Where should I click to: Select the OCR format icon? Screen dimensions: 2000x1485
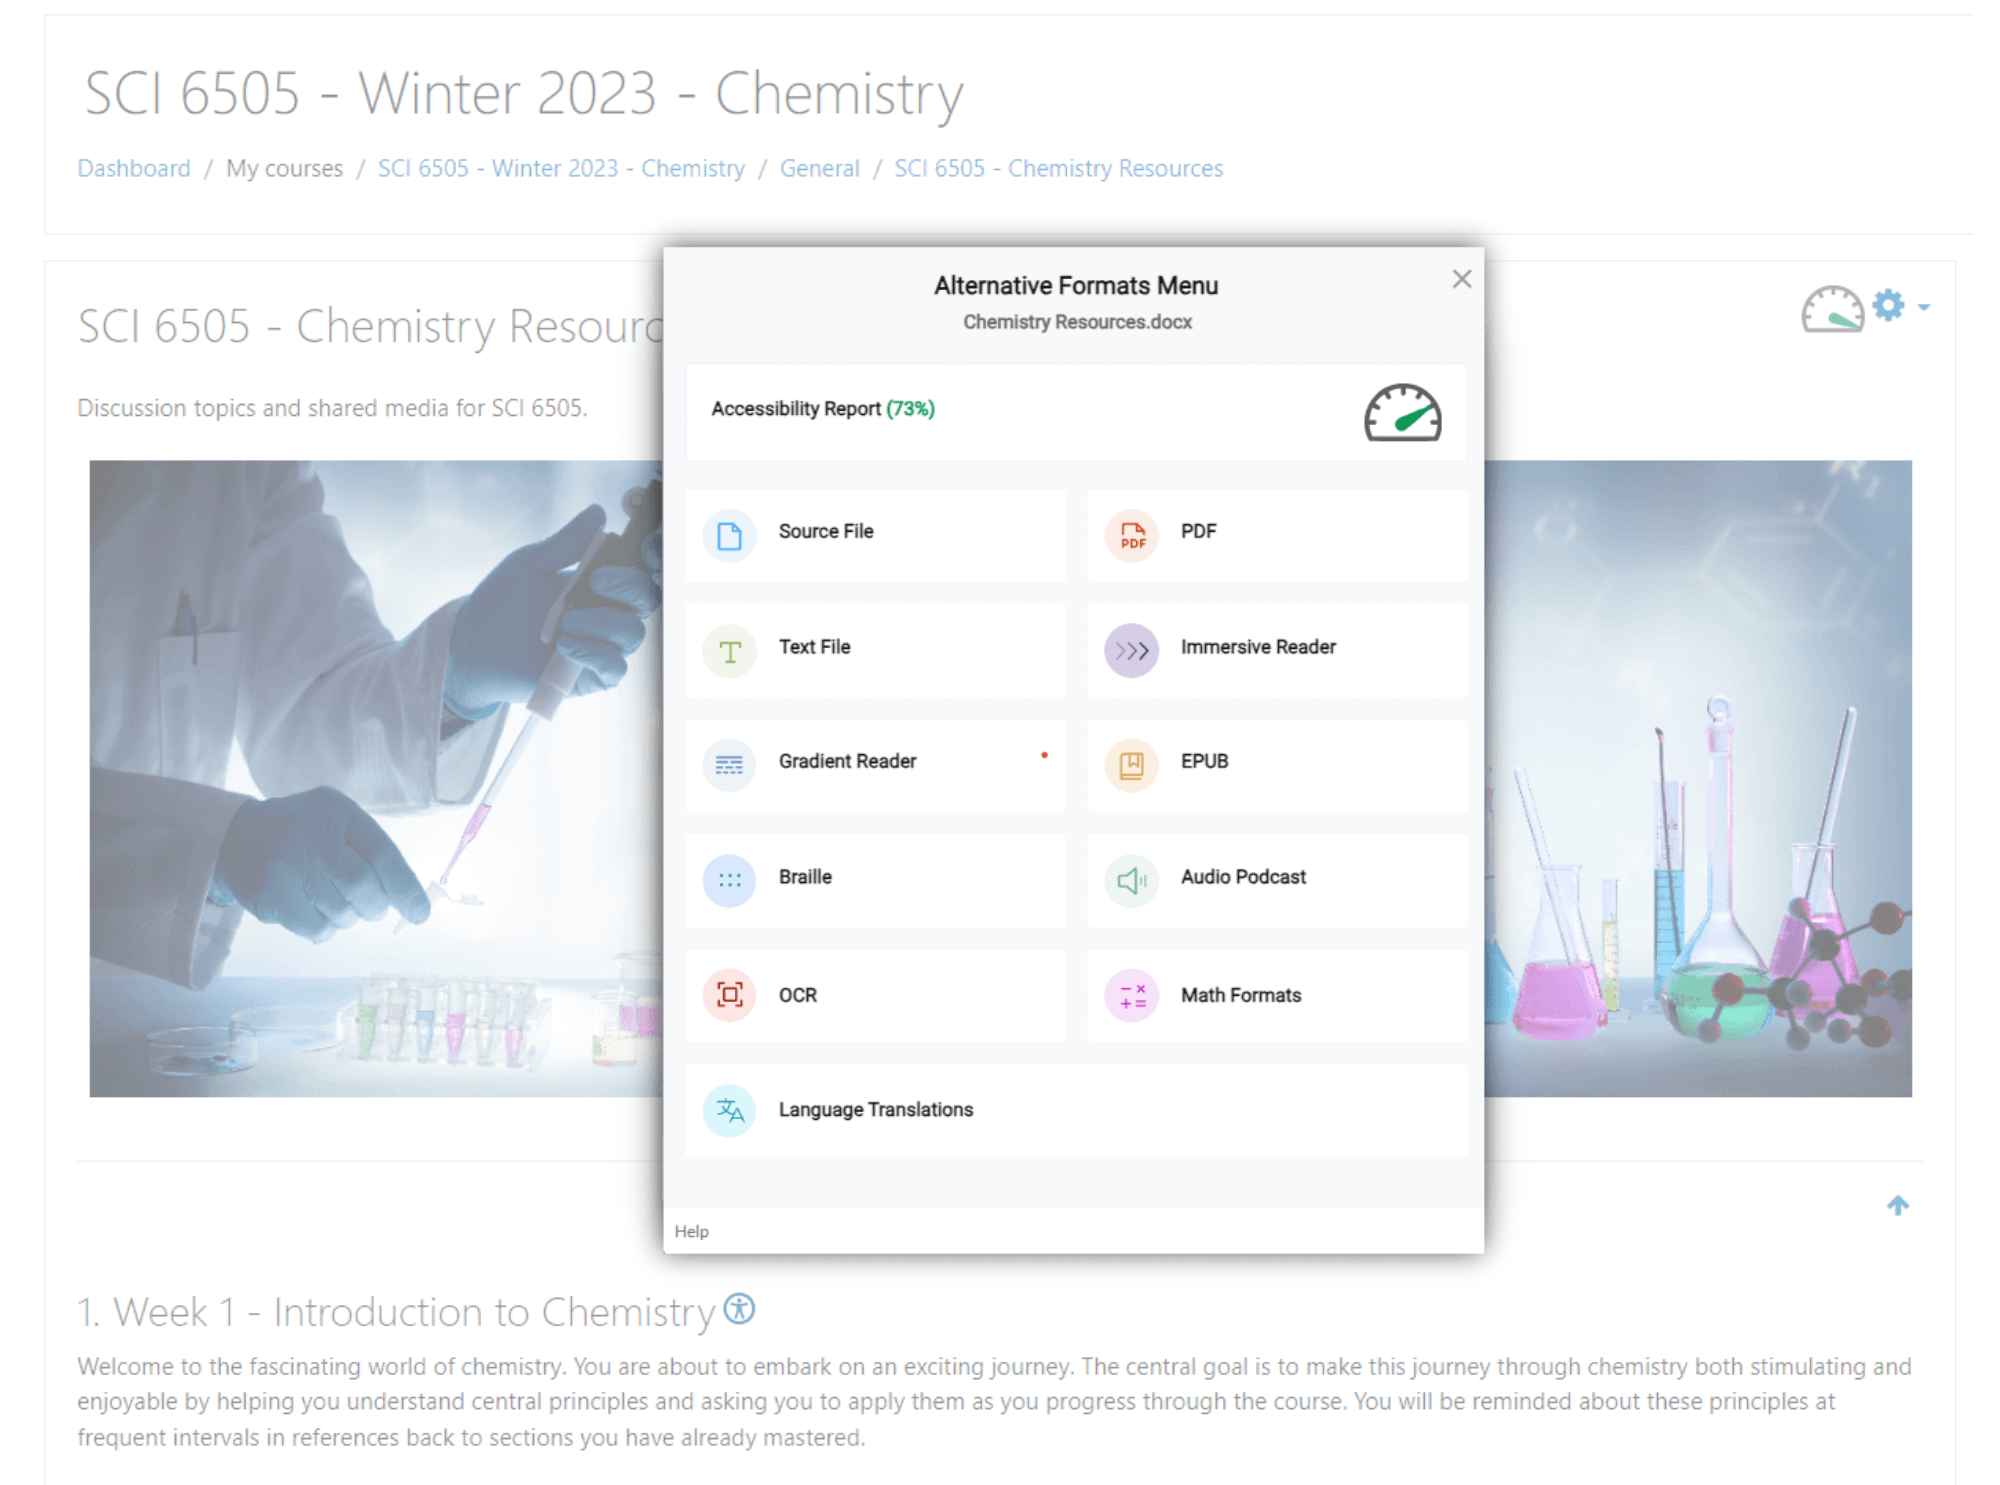(x=727, y=994)
